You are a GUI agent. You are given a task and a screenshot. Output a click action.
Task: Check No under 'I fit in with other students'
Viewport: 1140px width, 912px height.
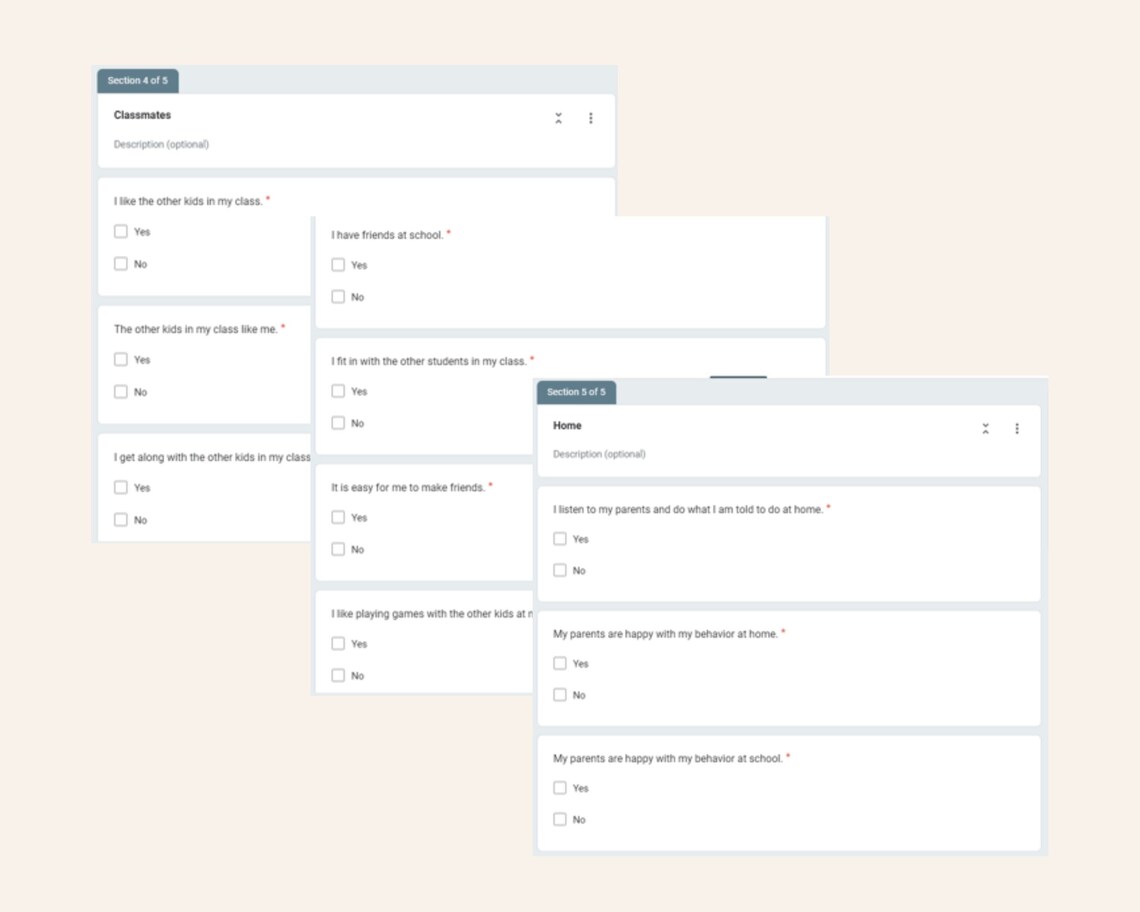[x=338, y=422]
